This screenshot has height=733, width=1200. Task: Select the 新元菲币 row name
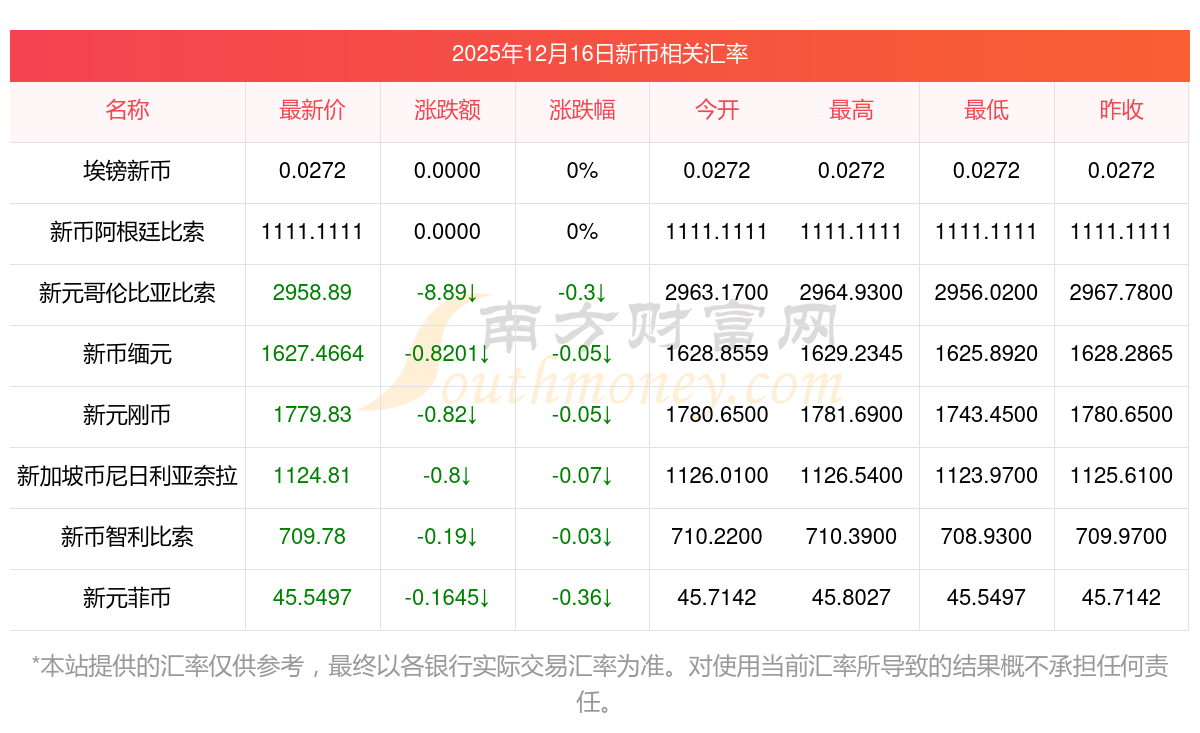coord(127,598)
